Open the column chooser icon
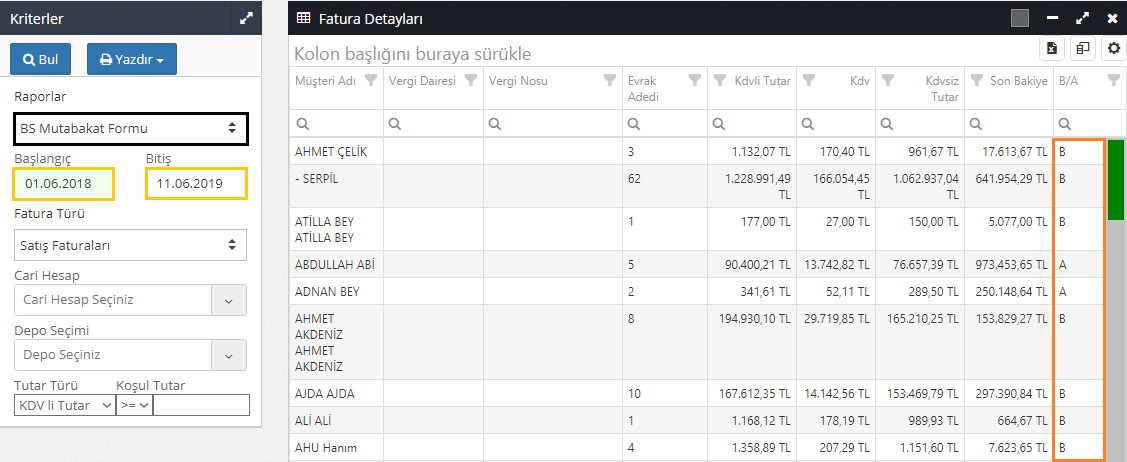 click(x=1083, y=49)
